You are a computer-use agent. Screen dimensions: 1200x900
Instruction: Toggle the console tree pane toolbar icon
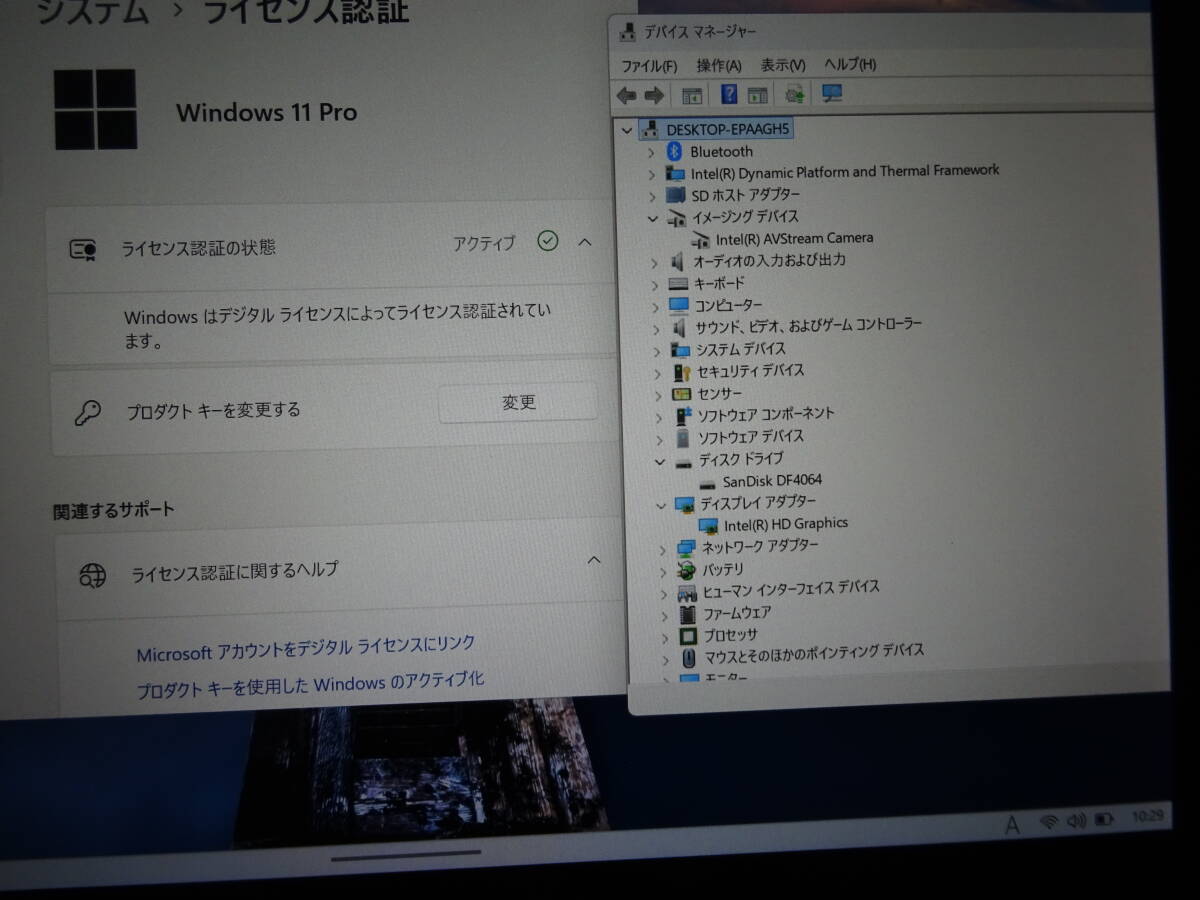[x=691, y=95]
